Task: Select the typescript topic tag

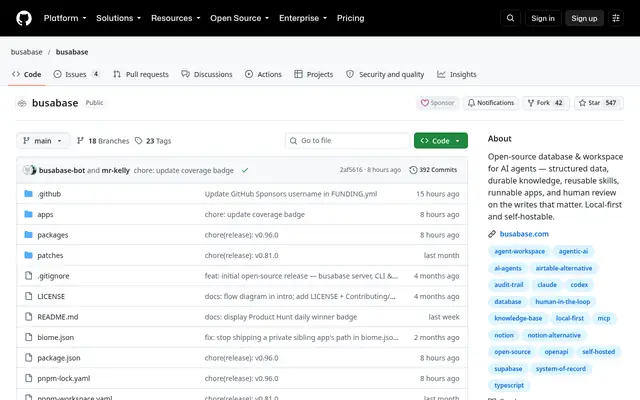Action: [509, 385]
